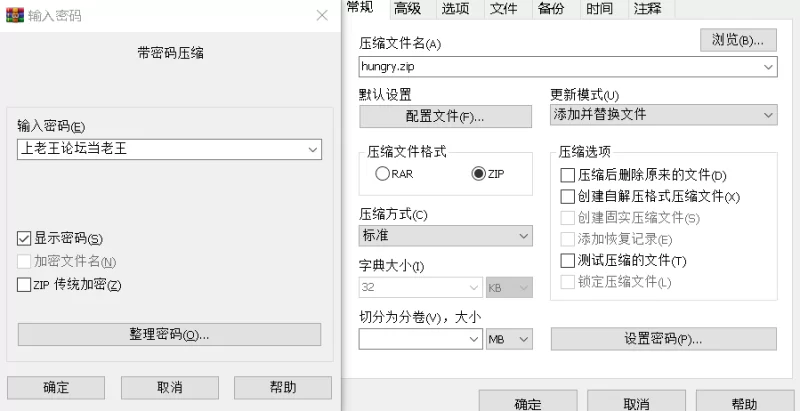Screen dimensions: 800x411
Task: Click 整理密码(O)... button
Action: [x=169, y=335]
